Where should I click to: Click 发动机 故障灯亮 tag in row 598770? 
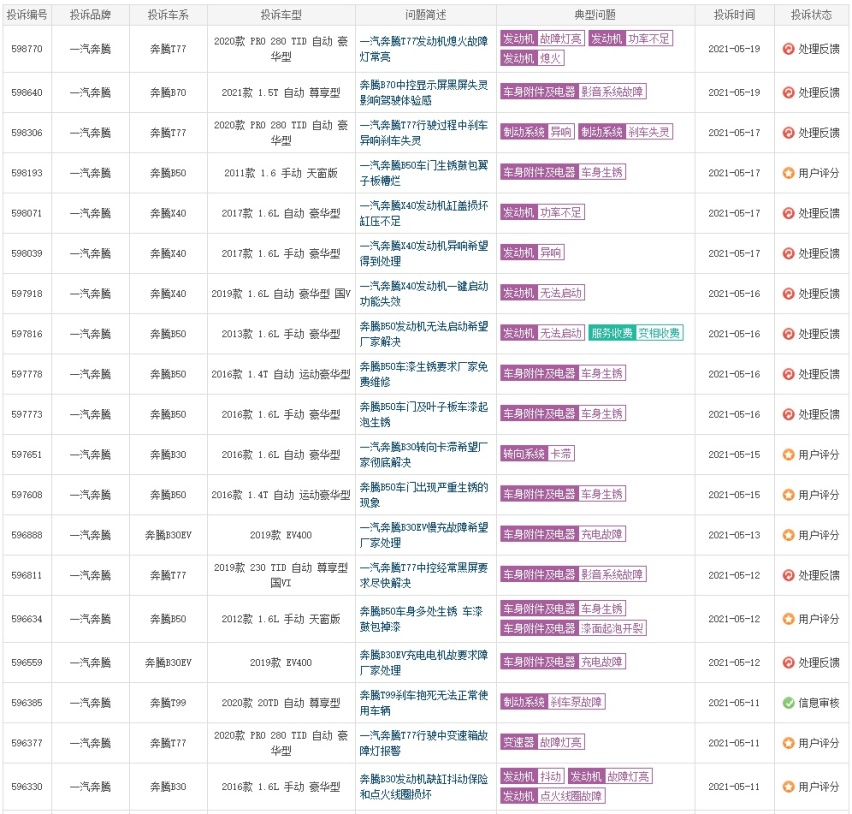pos(542,39)
